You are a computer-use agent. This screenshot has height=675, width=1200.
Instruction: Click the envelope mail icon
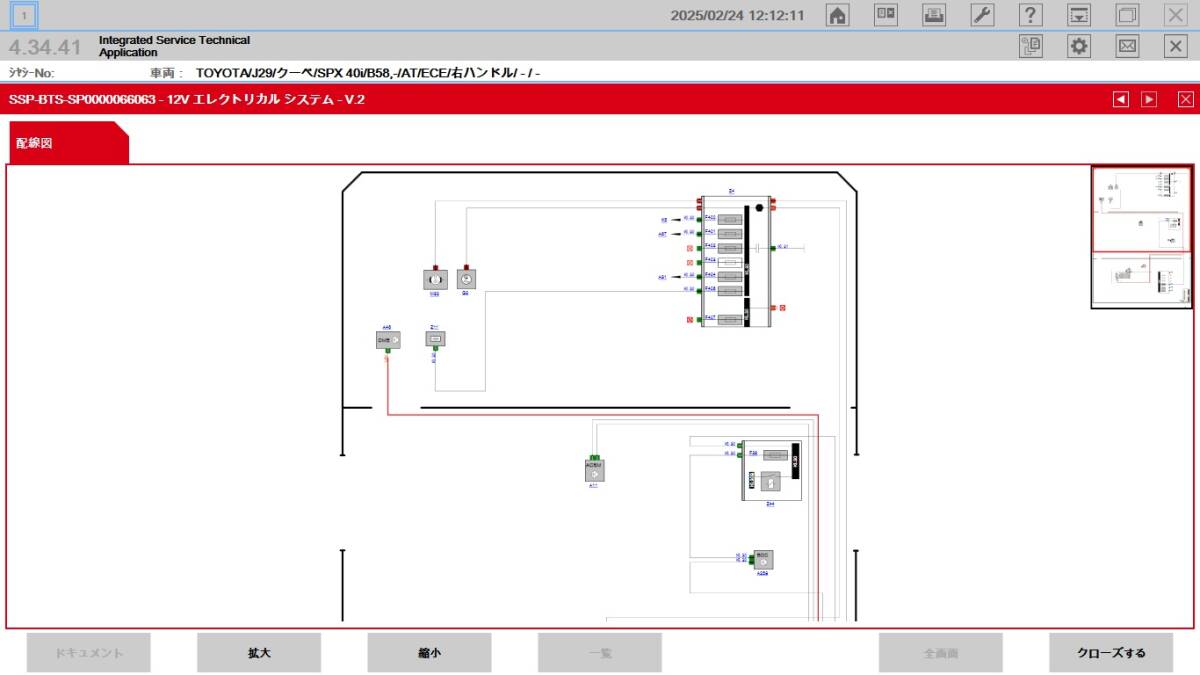pyautogui.click(x=1127, y=46)
